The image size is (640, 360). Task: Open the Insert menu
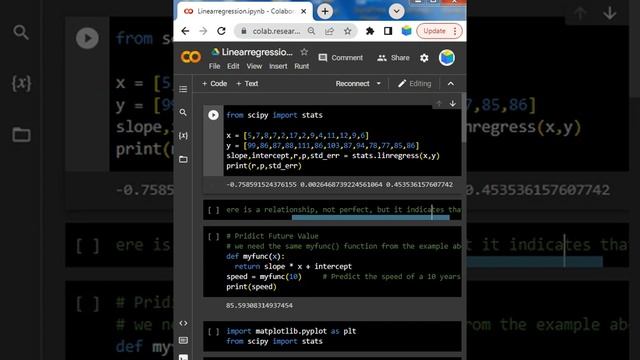(x=278, y=66)
